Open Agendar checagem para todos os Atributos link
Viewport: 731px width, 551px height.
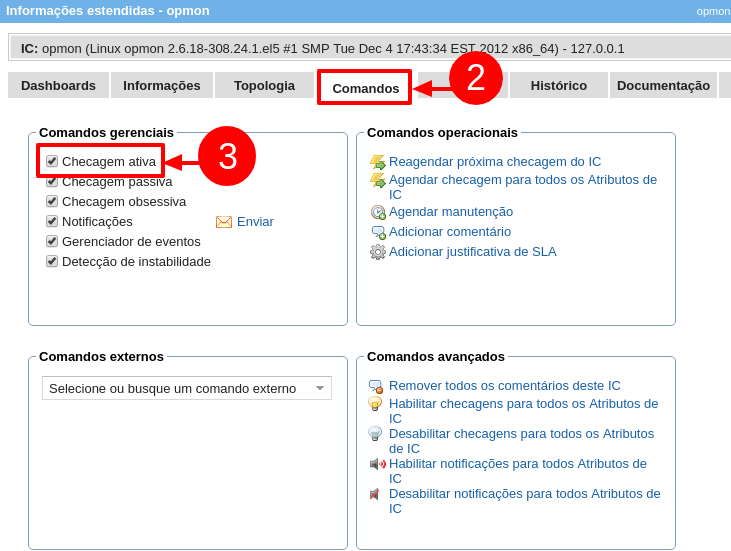click(x=522, y=180)
